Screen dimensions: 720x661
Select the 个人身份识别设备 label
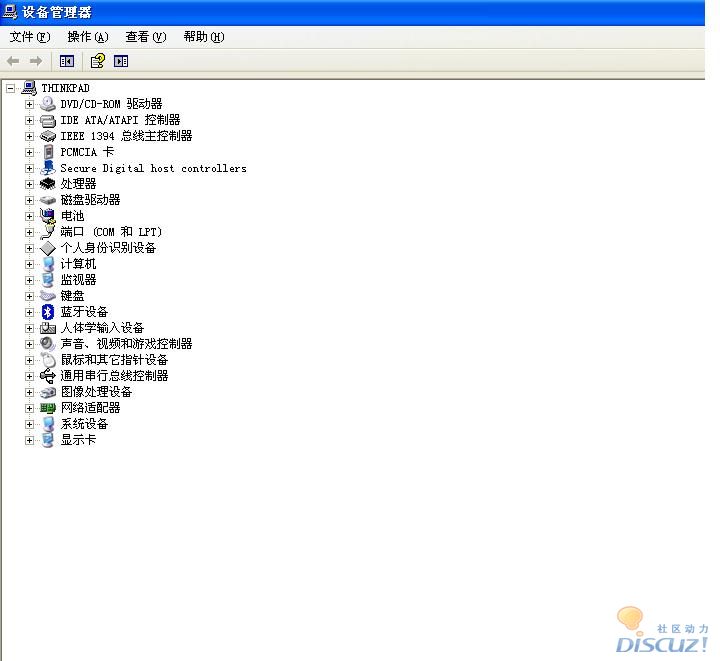pyautogui.click(x=108, y=248)
